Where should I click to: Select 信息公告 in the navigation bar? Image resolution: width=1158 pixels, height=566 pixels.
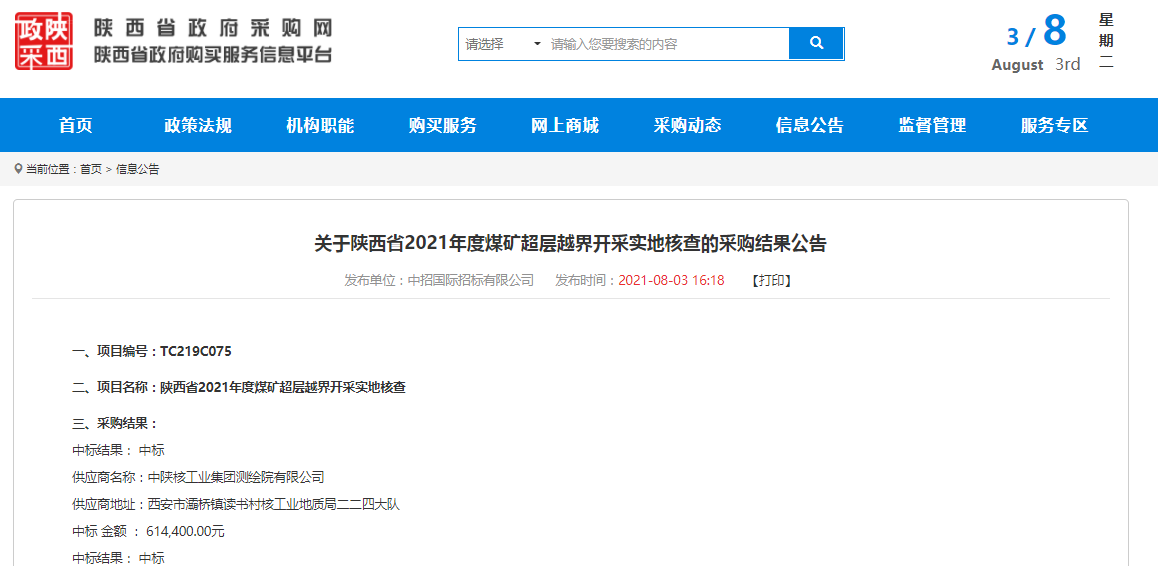pyautogui.click(x=810, y=125)
